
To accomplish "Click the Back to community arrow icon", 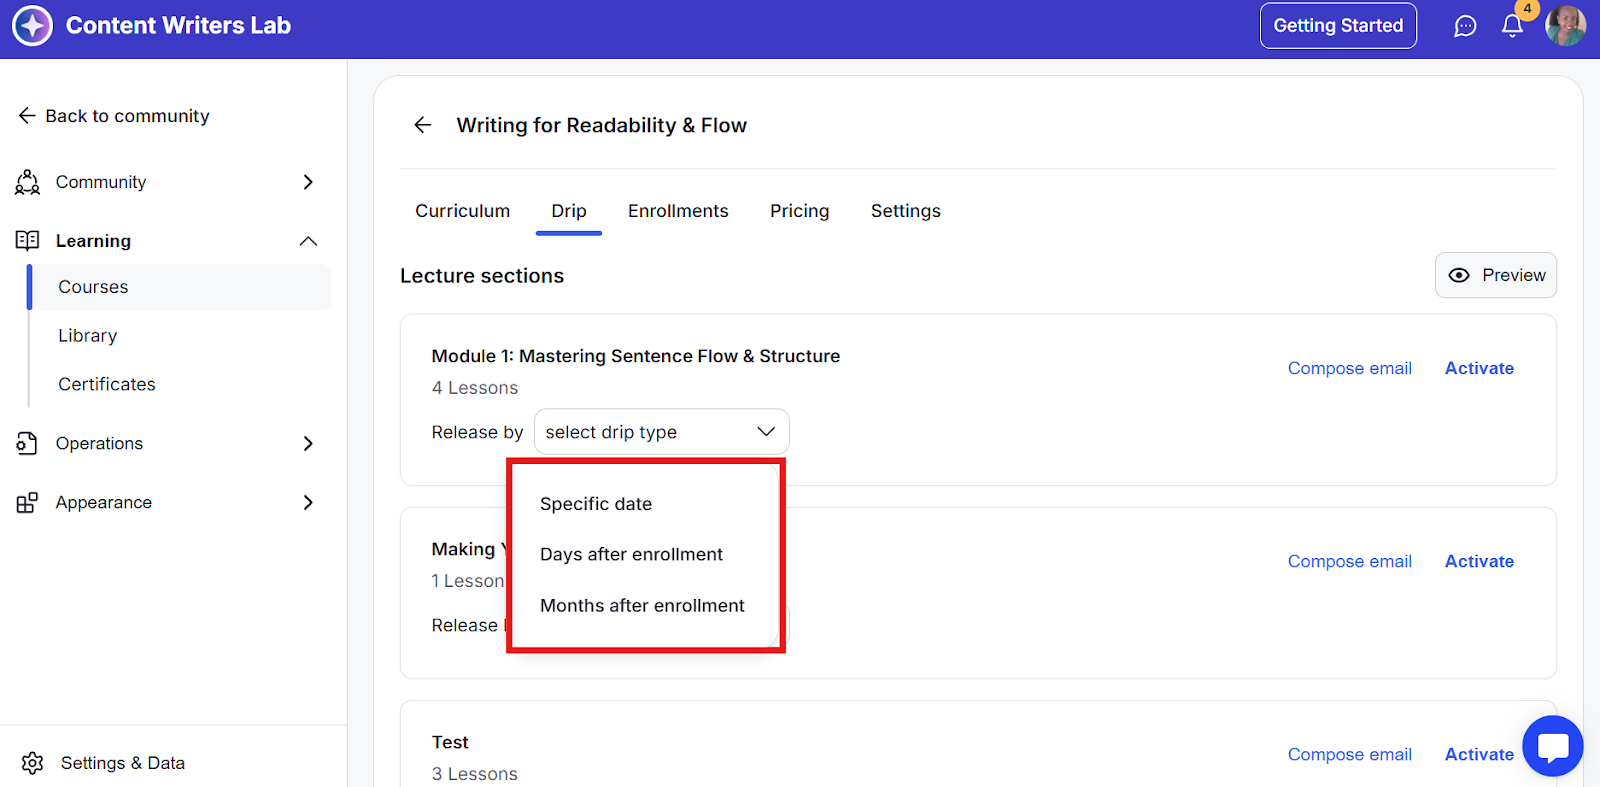I will click(x=27, y=116).
